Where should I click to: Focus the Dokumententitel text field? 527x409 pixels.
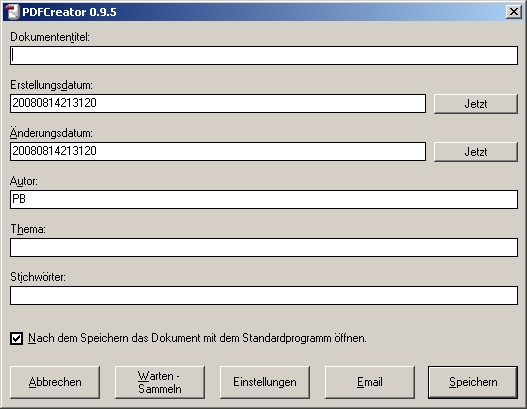(x=264, y=55)
